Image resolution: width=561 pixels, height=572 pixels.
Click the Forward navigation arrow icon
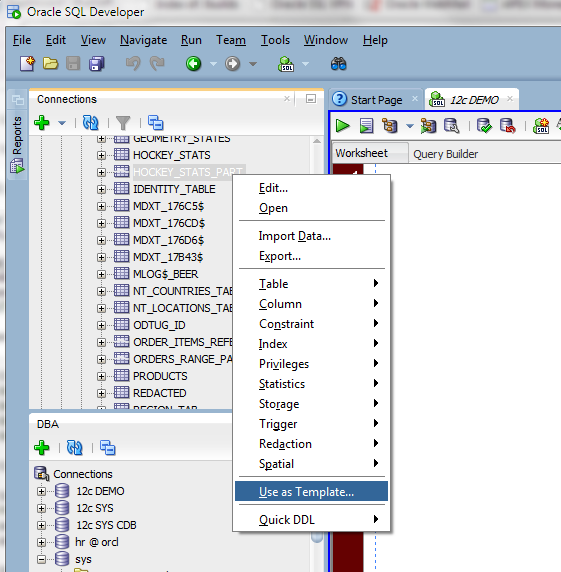233,64
